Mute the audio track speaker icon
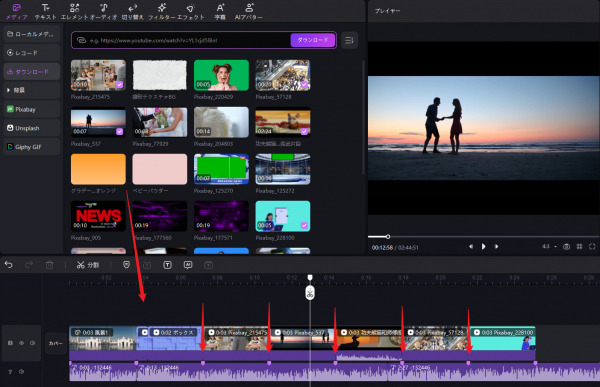Image resolution: width=600 pixels, height=387 pixels. pos(21,372)
